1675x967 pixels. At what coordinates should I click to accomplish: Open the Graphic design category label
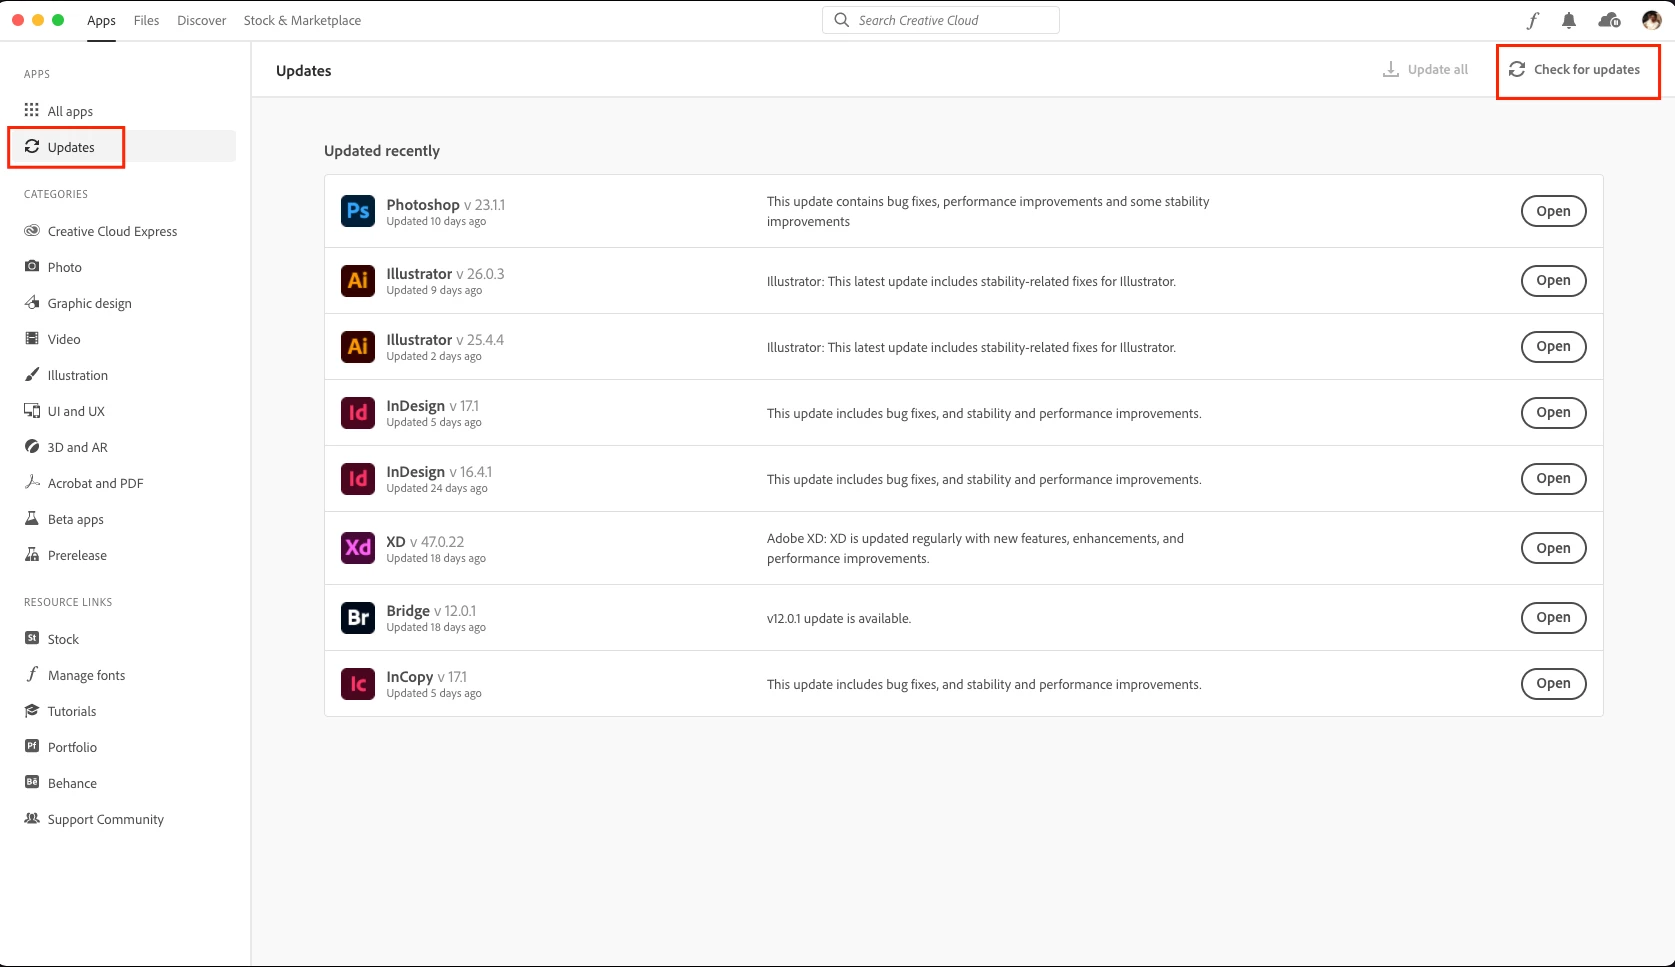[90, 303]
